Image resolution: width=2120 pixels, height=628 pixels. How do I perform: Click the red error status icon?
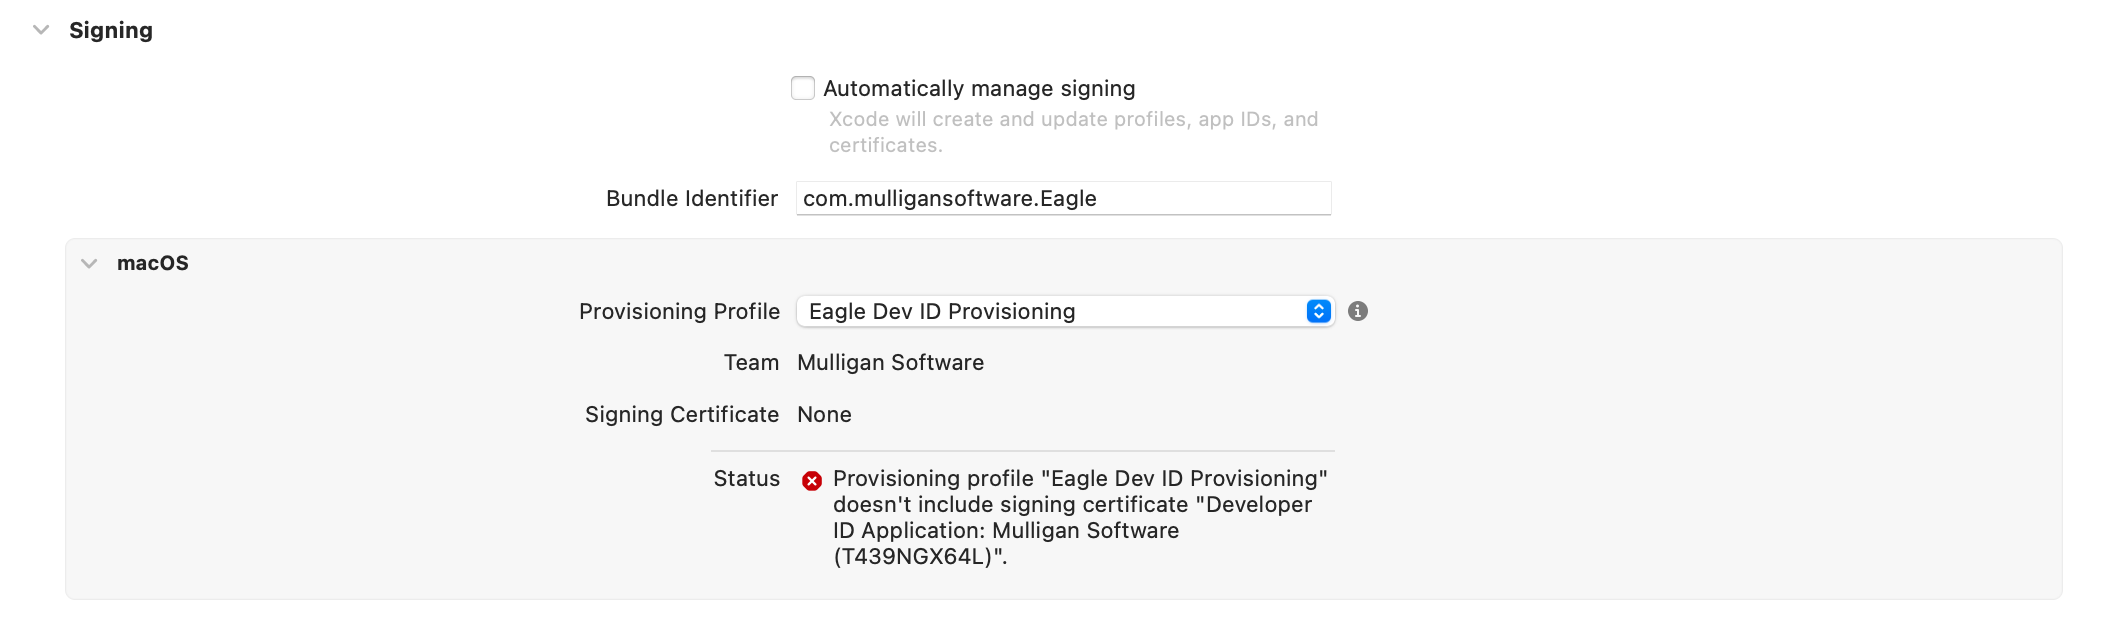812,481
